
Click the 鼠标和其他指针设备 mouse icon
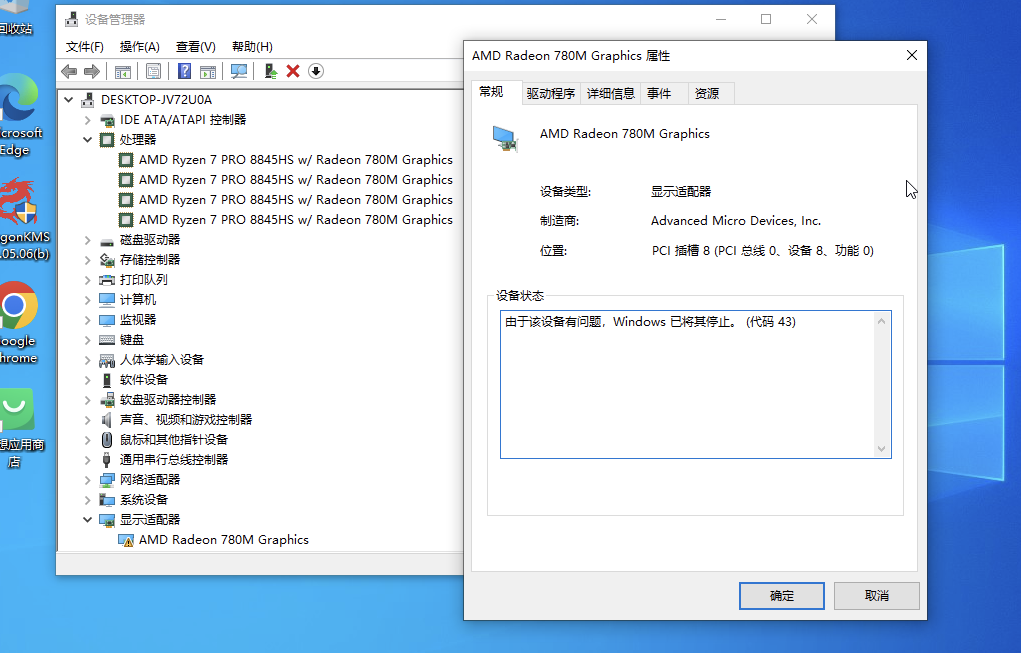pyautogui.click(x=107, y=440)
